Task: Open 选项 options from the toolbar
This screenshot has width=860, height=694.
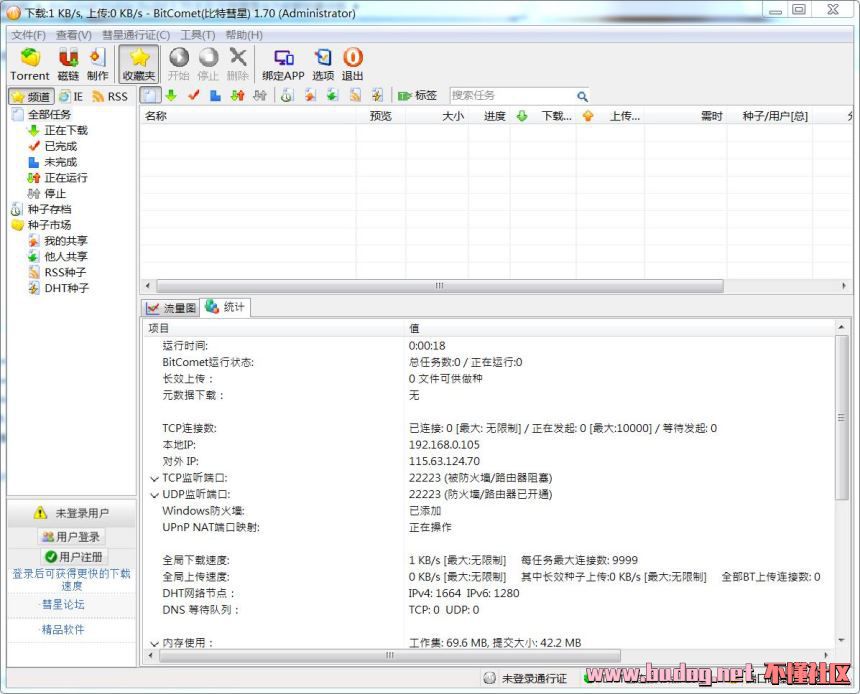Action: (323, 64)
